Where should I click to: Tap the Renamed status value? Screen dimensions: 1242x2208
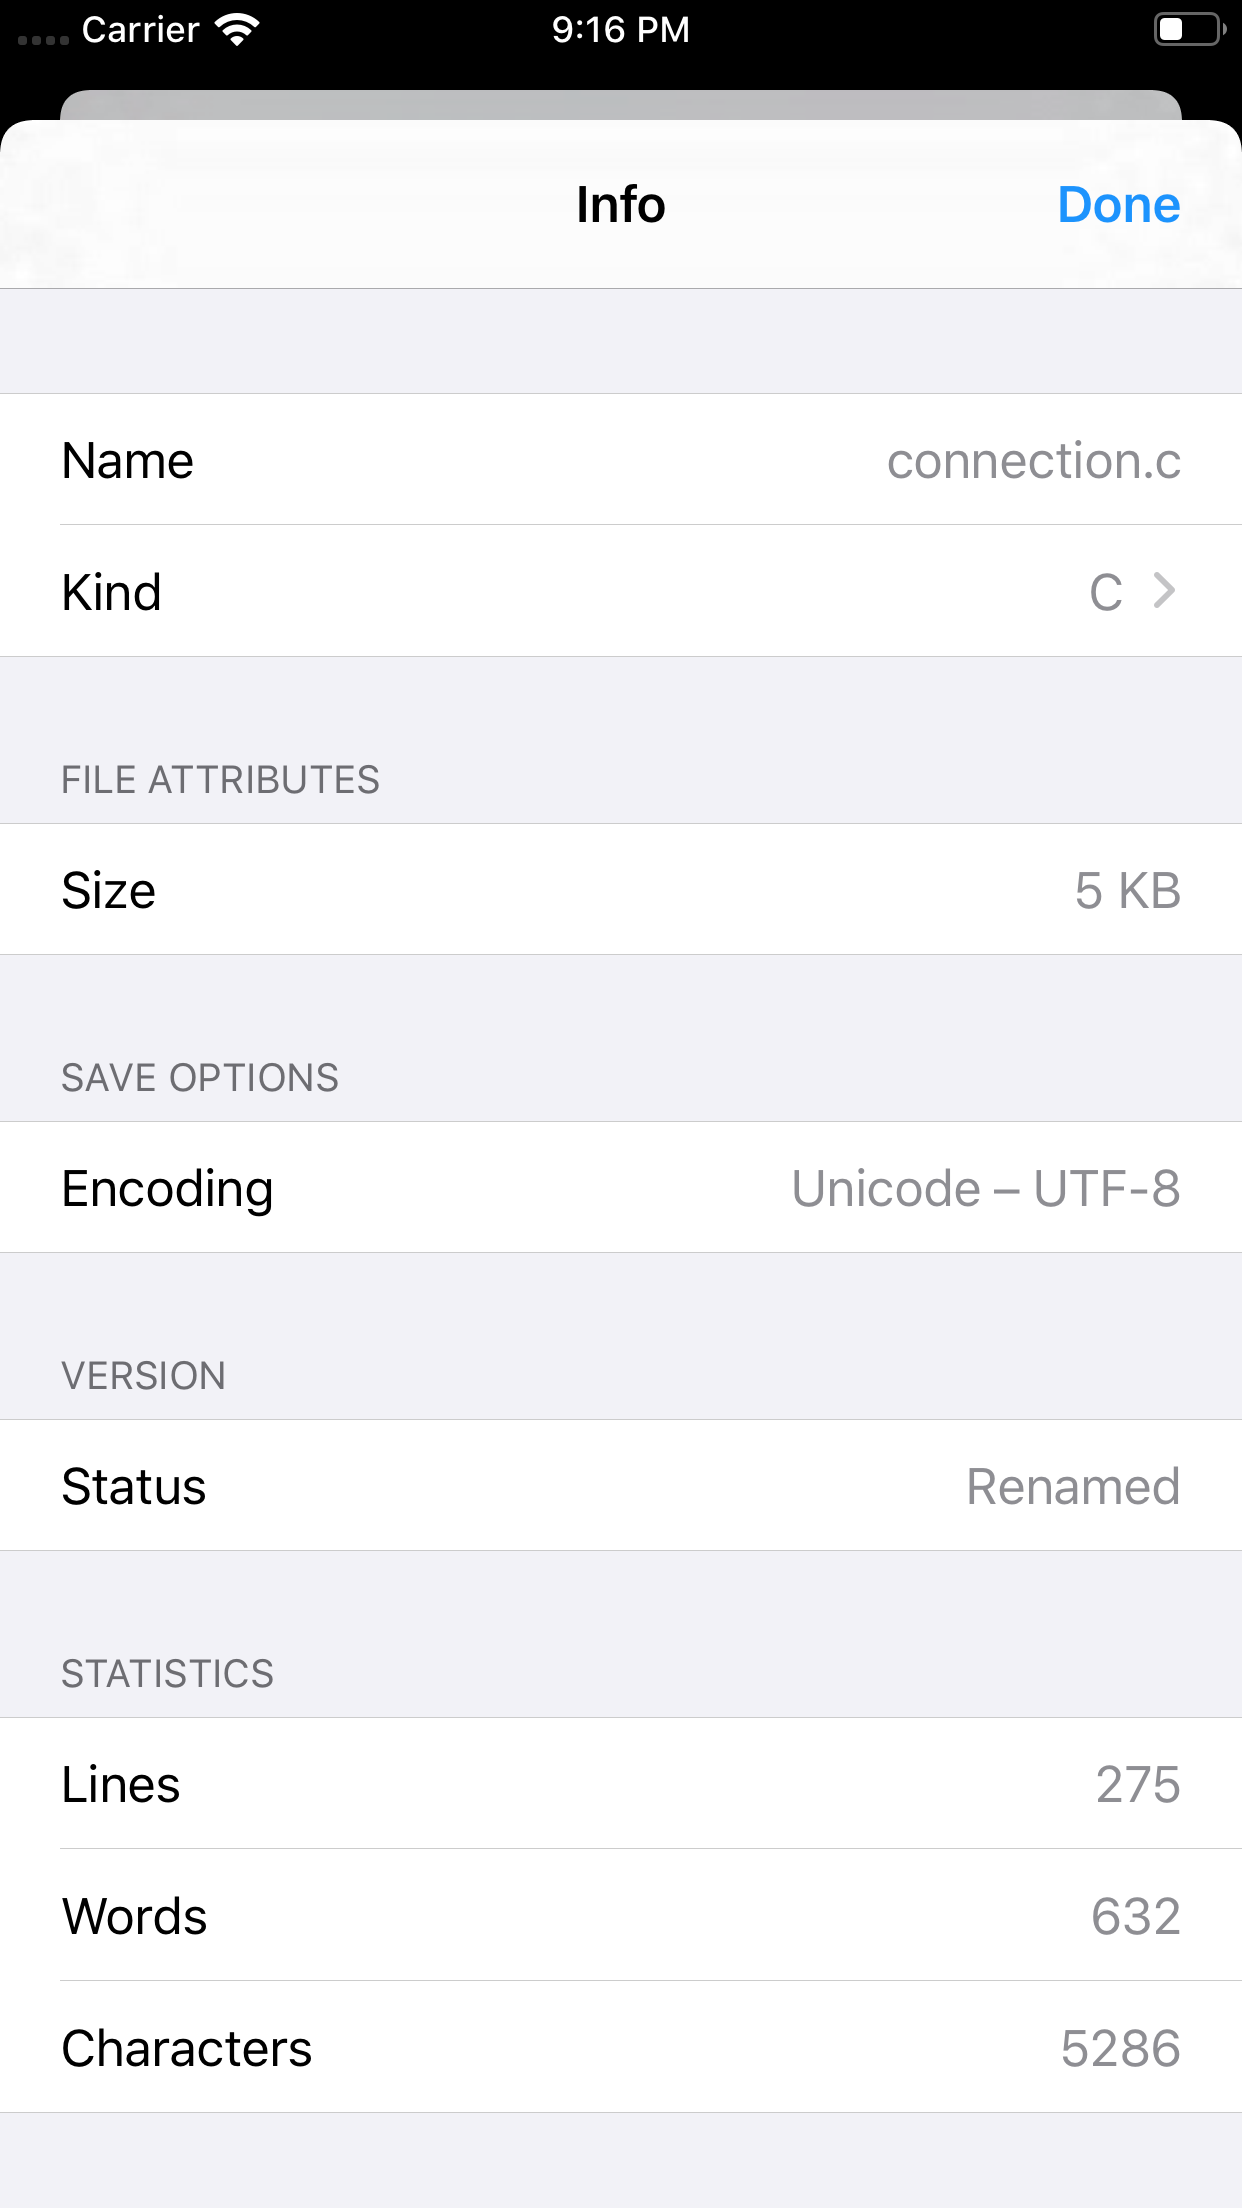tap(1072, 1486)
